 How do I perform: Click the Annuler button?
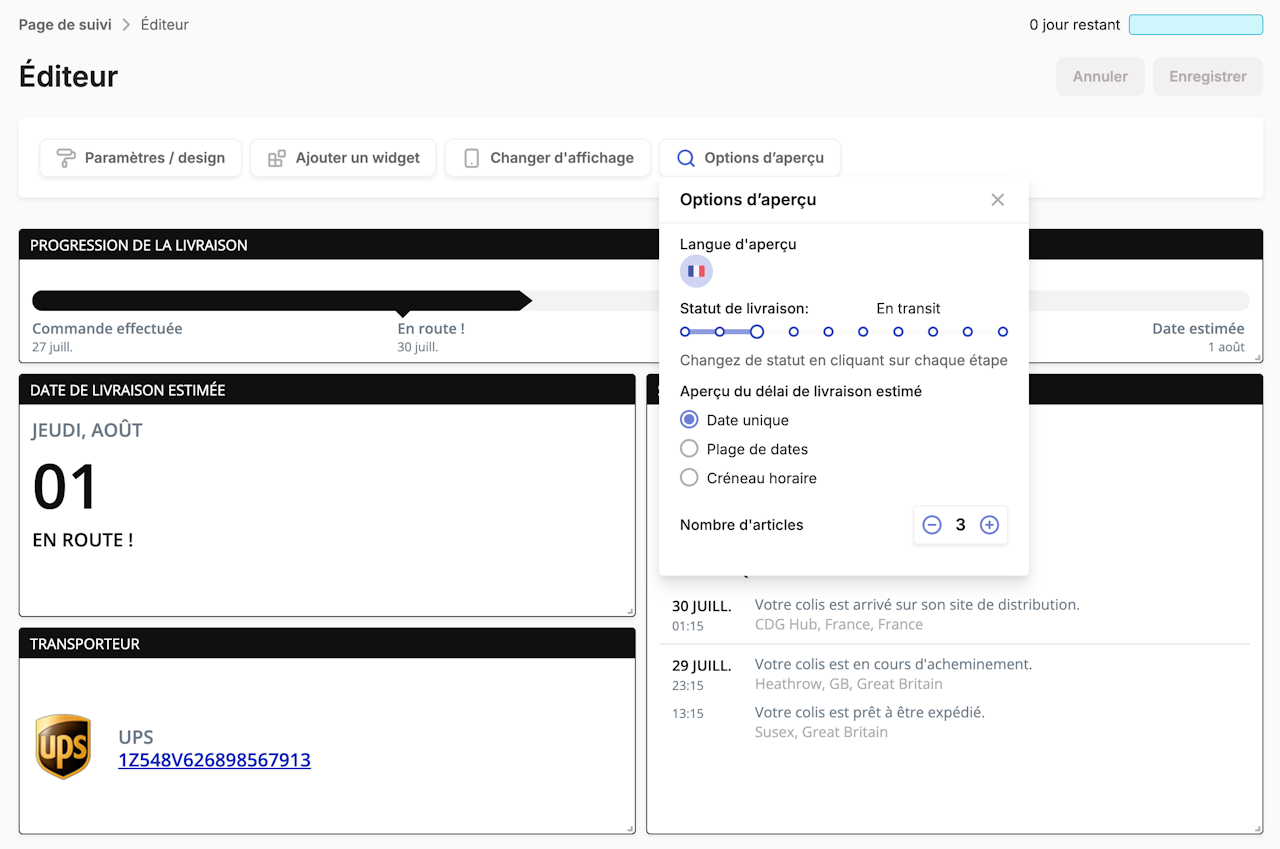tap(1100, 76)
